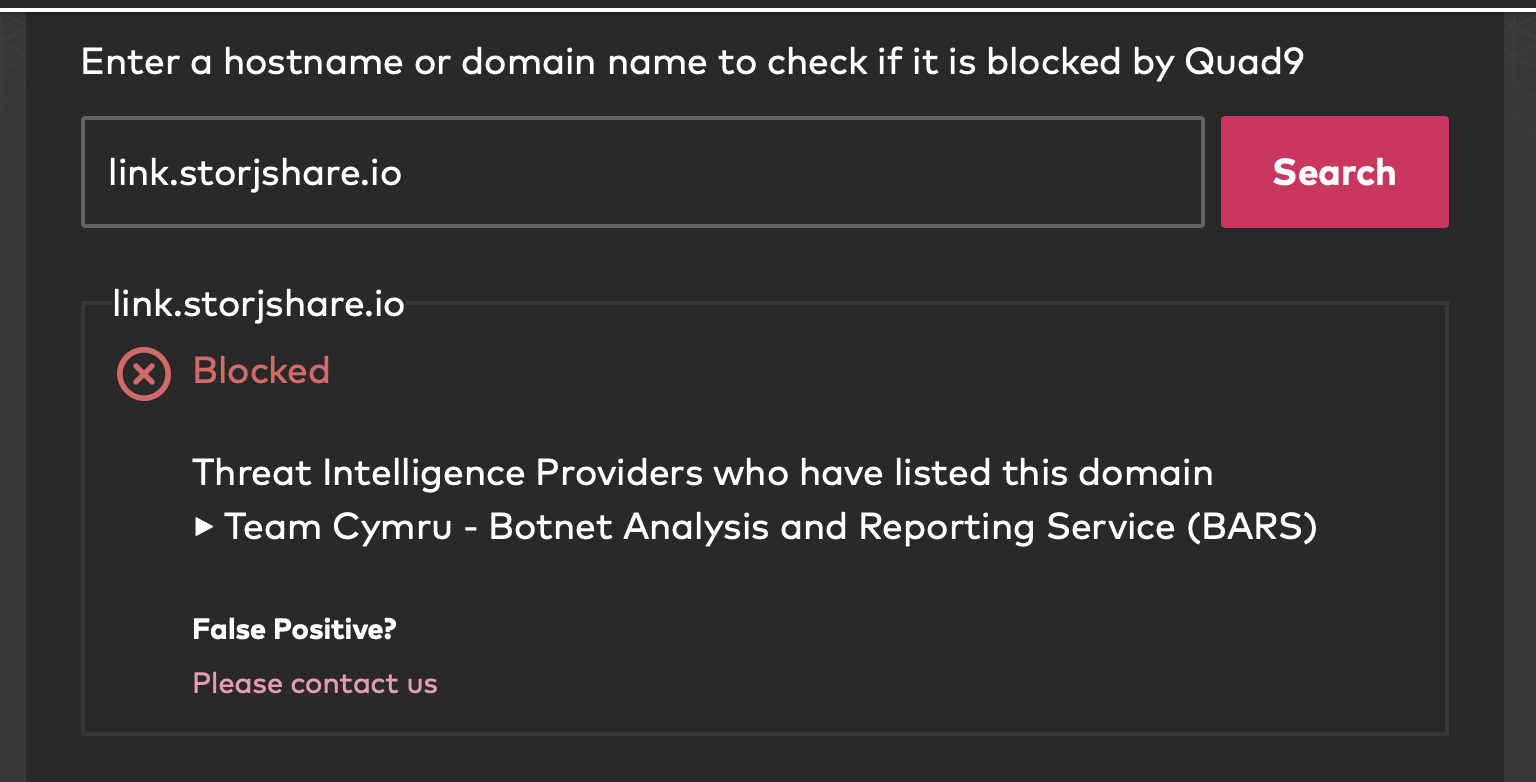
Task: Click the Blocked status label
Action: 261,371
